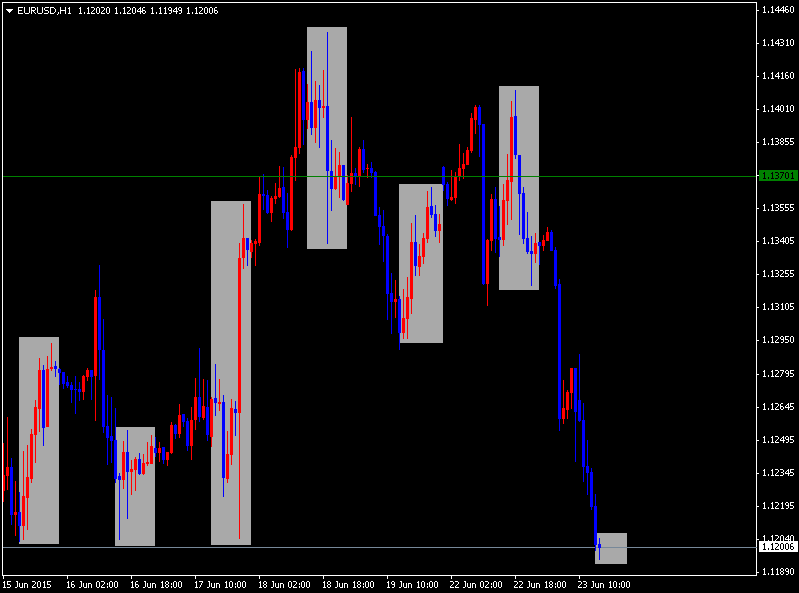799x593 pixels.
Task: Click the 23 Jun 10:00 time label
Action: tap(604, 584)
